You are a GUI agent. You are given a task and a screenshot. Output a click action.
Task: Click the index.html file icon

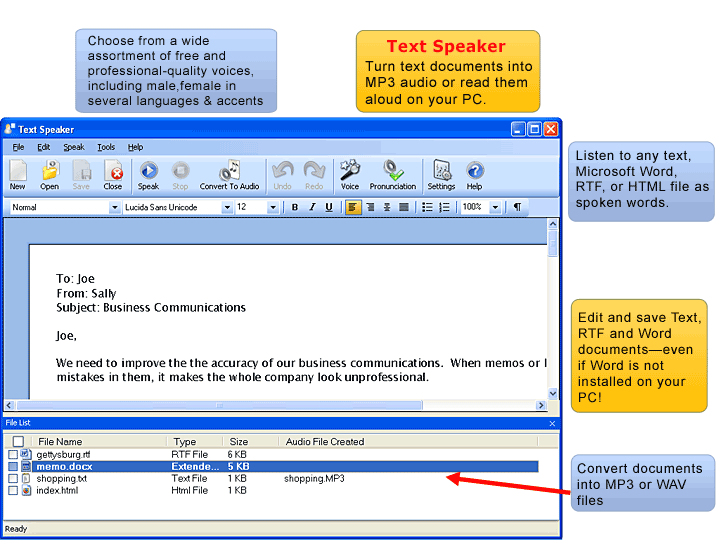(x=26, y=490)
